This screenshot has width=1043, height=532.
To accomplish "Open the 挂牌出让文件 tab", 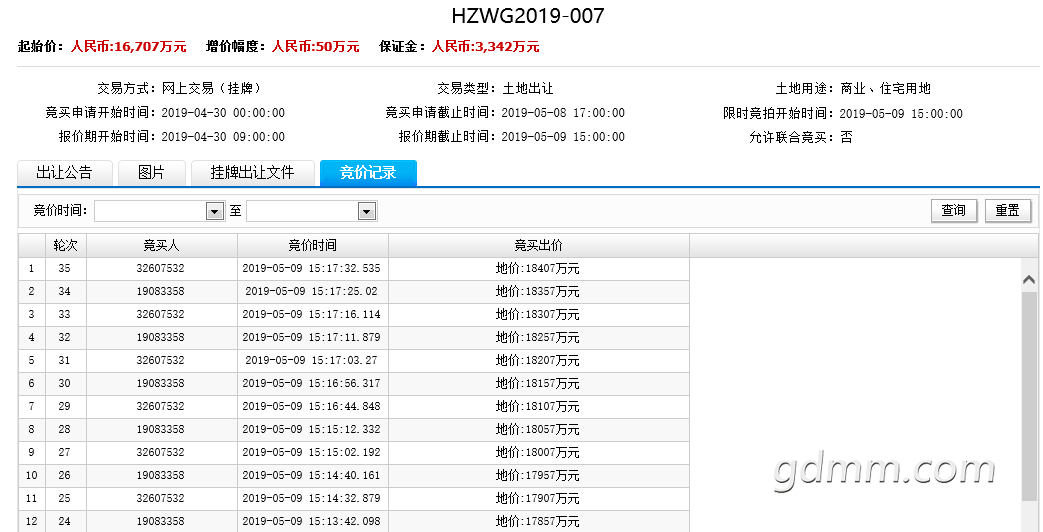I will tap(252, 173).
